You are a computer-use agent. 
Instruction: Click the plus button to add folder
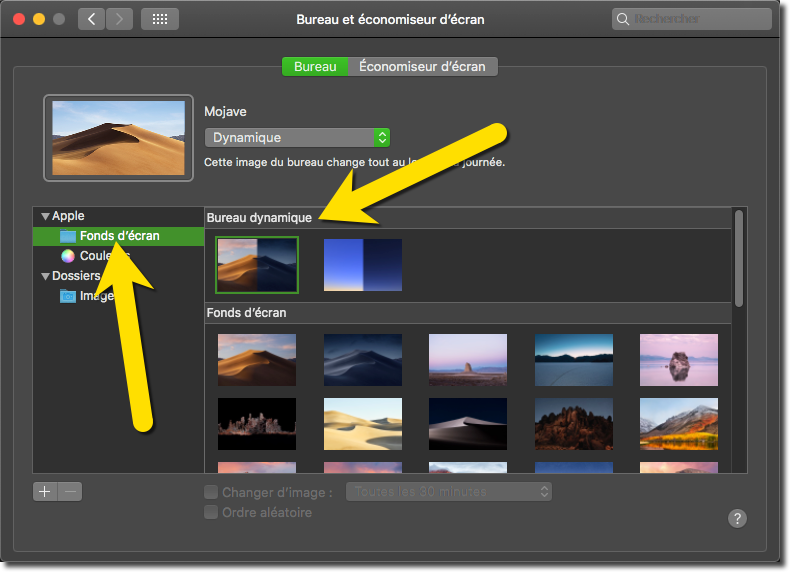click(x=45, y=491)
